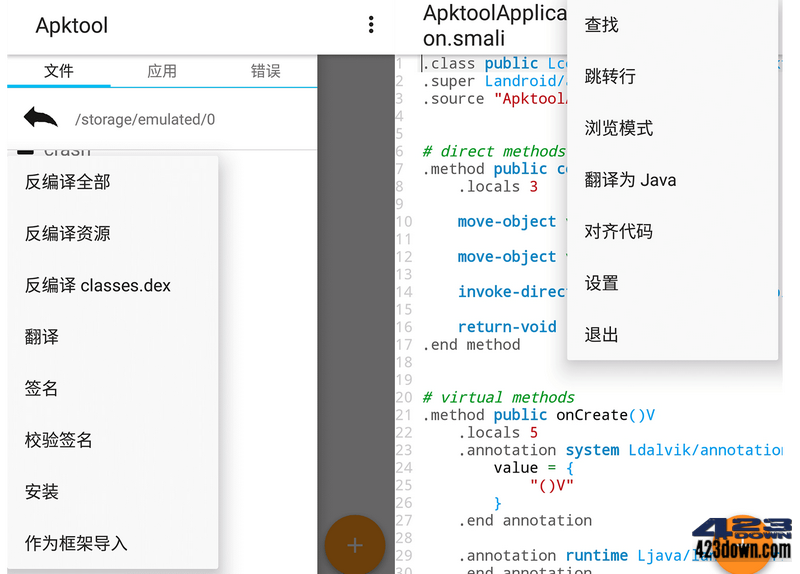Tap the orange plus floating button

coord(354,545)
